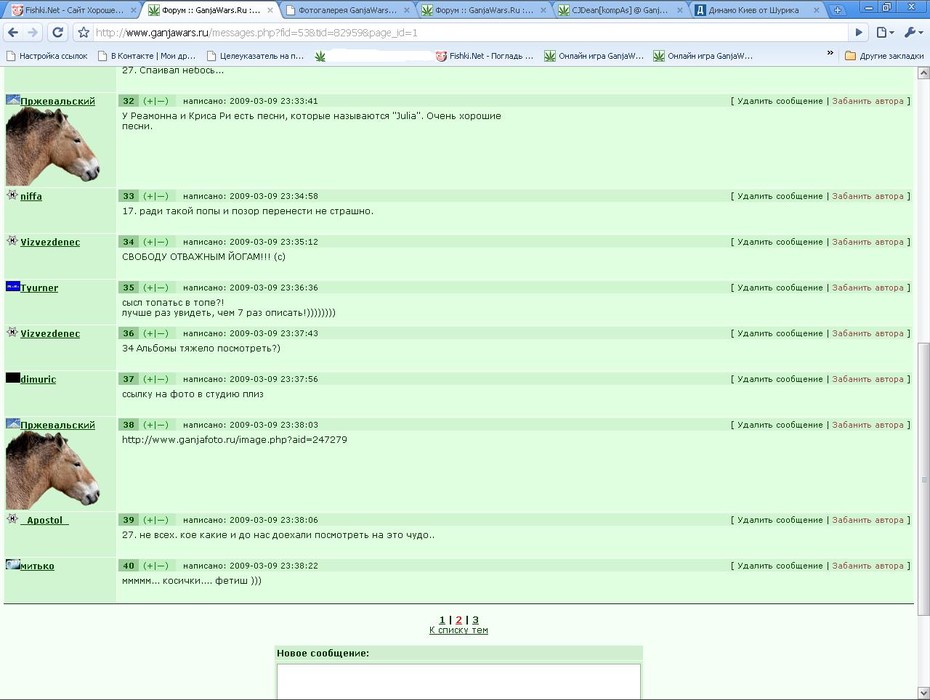The height and width of the screenshot is (700, 930).
Task: Click Удалить сообщение on post 40
Action: 780,566
